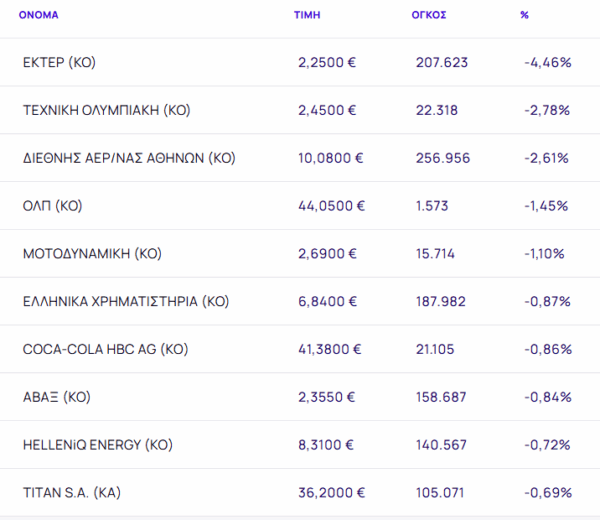Select ΕΛΛΗΝΙΚΑ ΧΡΗΜΑΤΙΣΤΗΡΙΑ (ΚΟ) stock name
Screen dimensions: 600x520
click(126, 302)
